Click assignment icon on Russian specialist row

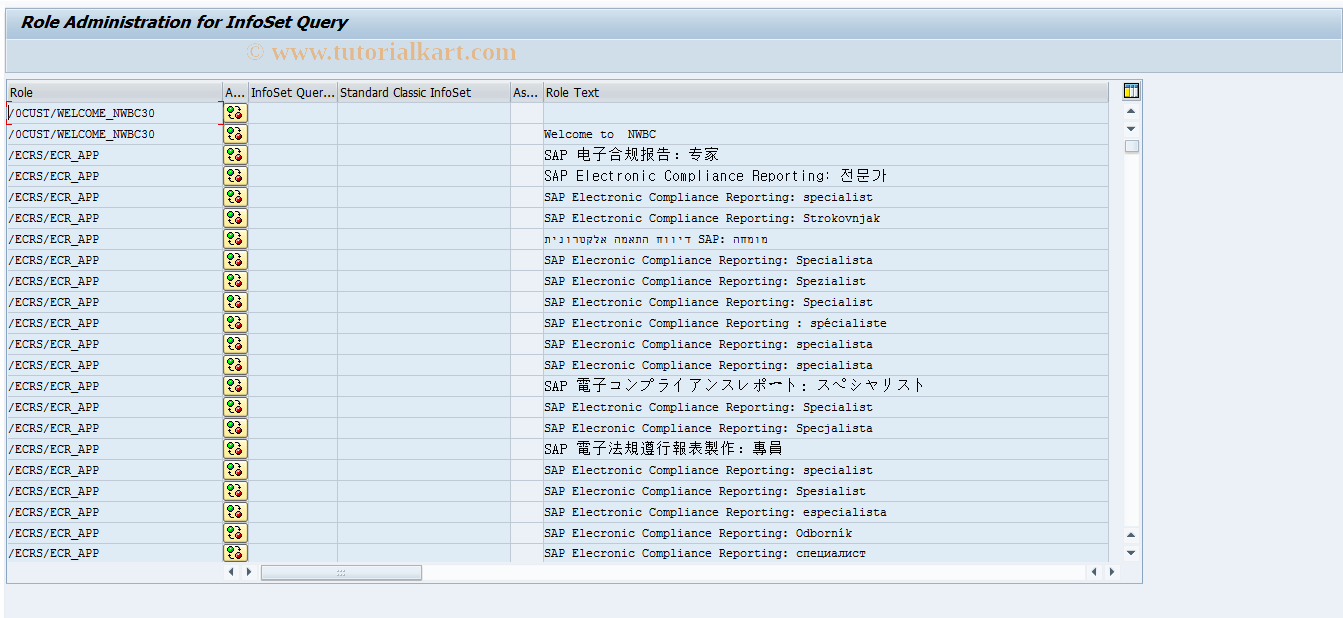(x=235, y=552)
